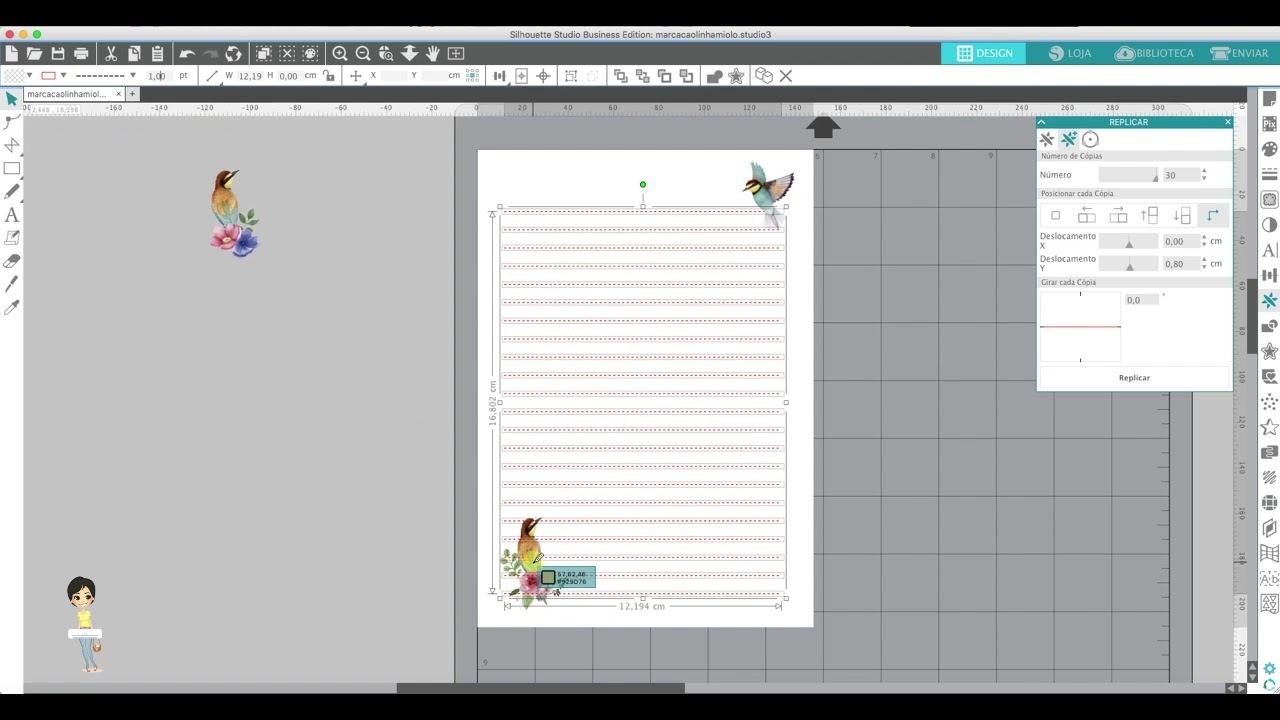The width and height of the screenshot is (1280, 720).
Task: Paste from clipboard icon
Action: coord(157,53)
